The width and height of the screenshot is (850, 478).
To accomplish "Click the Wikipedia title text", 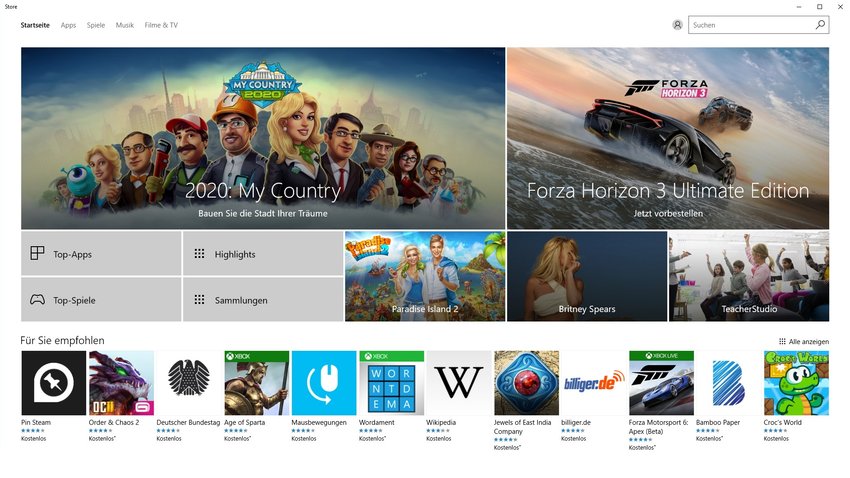I will pyautogui.click(x=441, y=422).
